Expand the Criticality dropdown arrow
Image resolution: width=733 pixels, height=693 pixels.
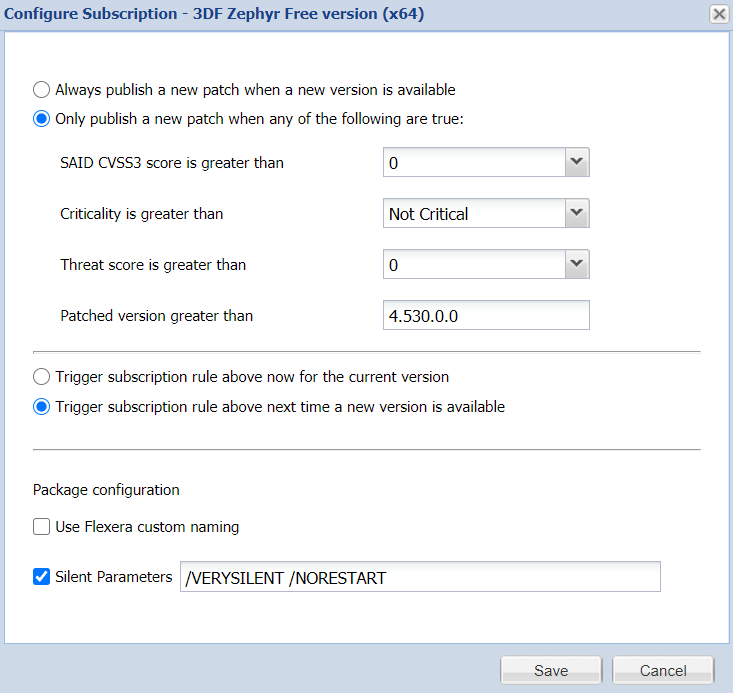pyautogui.click(x=577, y=213)
